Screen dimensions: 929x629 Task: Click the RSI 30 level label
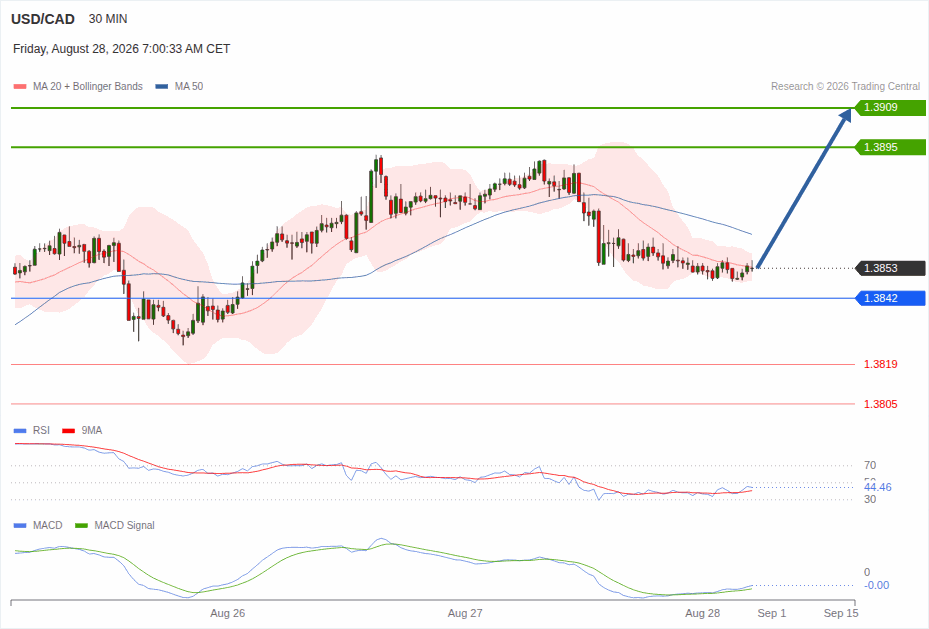coord(870,499)
